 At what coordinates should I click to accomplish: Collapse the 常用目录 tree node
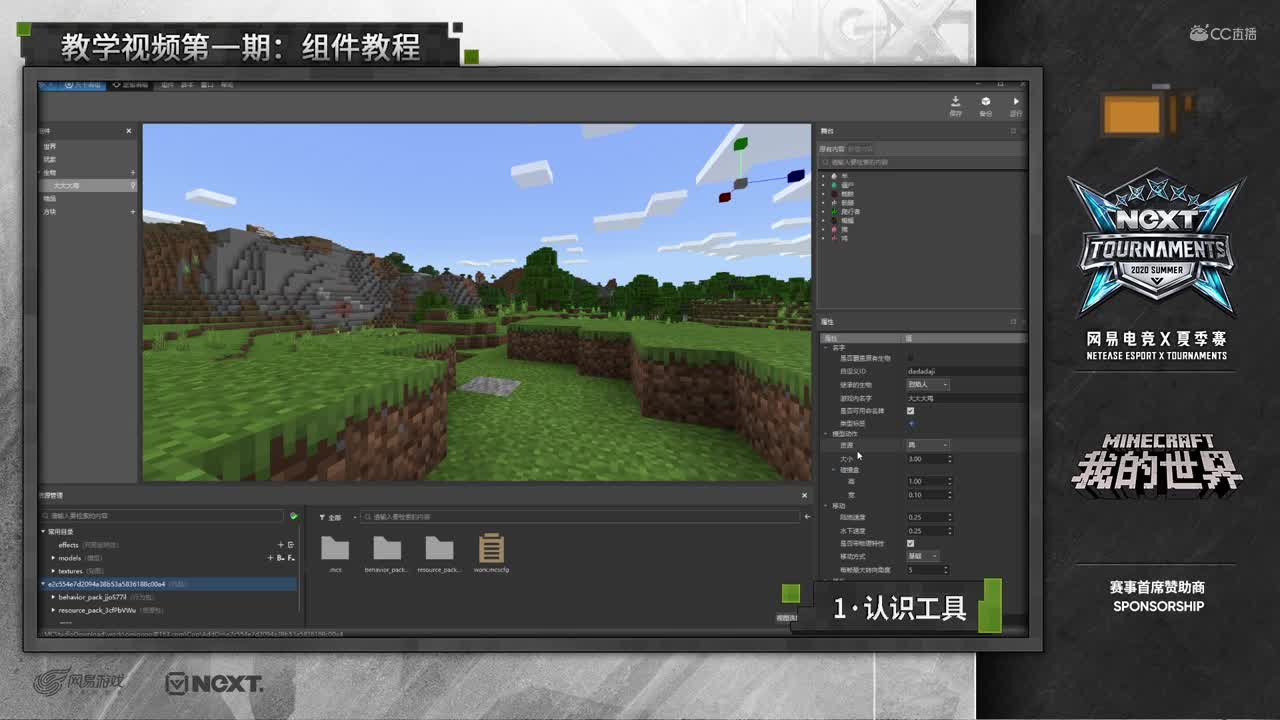pyautogui.click(x=43, y=531)
